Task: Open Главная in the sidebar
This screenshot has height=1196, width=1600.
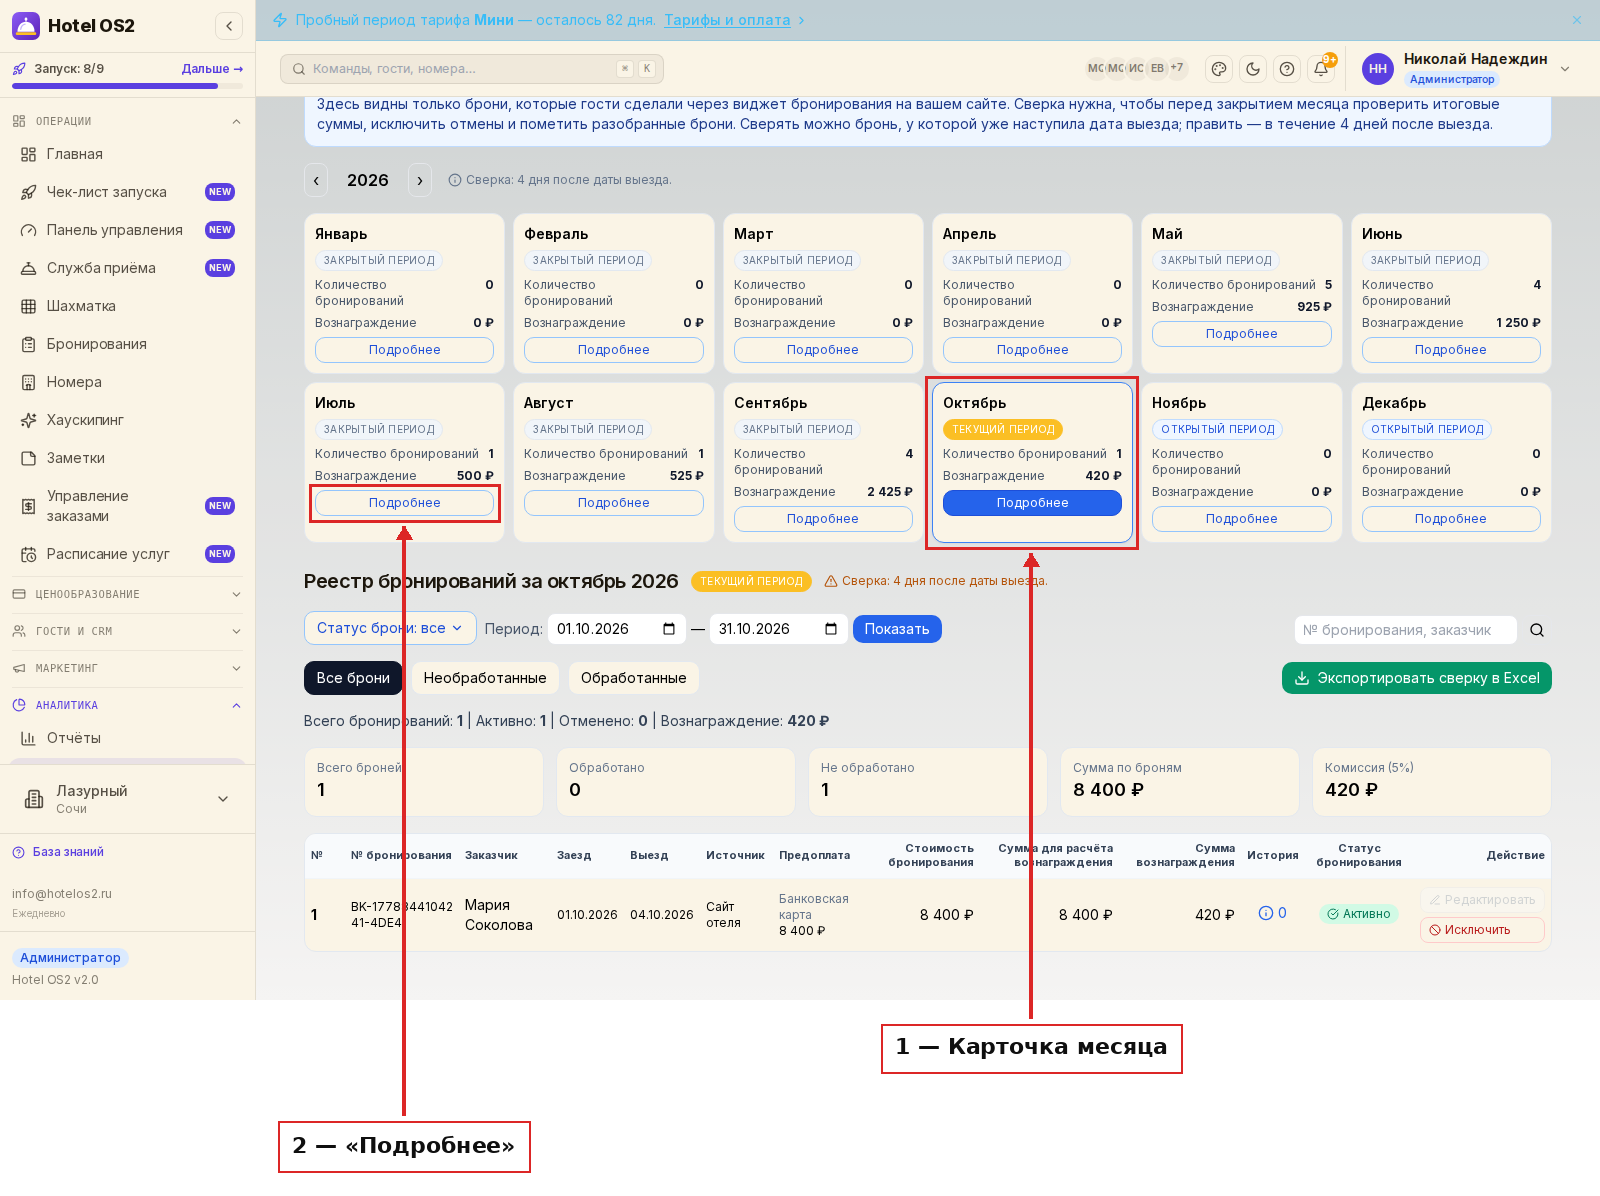Action: pos(128,154)
